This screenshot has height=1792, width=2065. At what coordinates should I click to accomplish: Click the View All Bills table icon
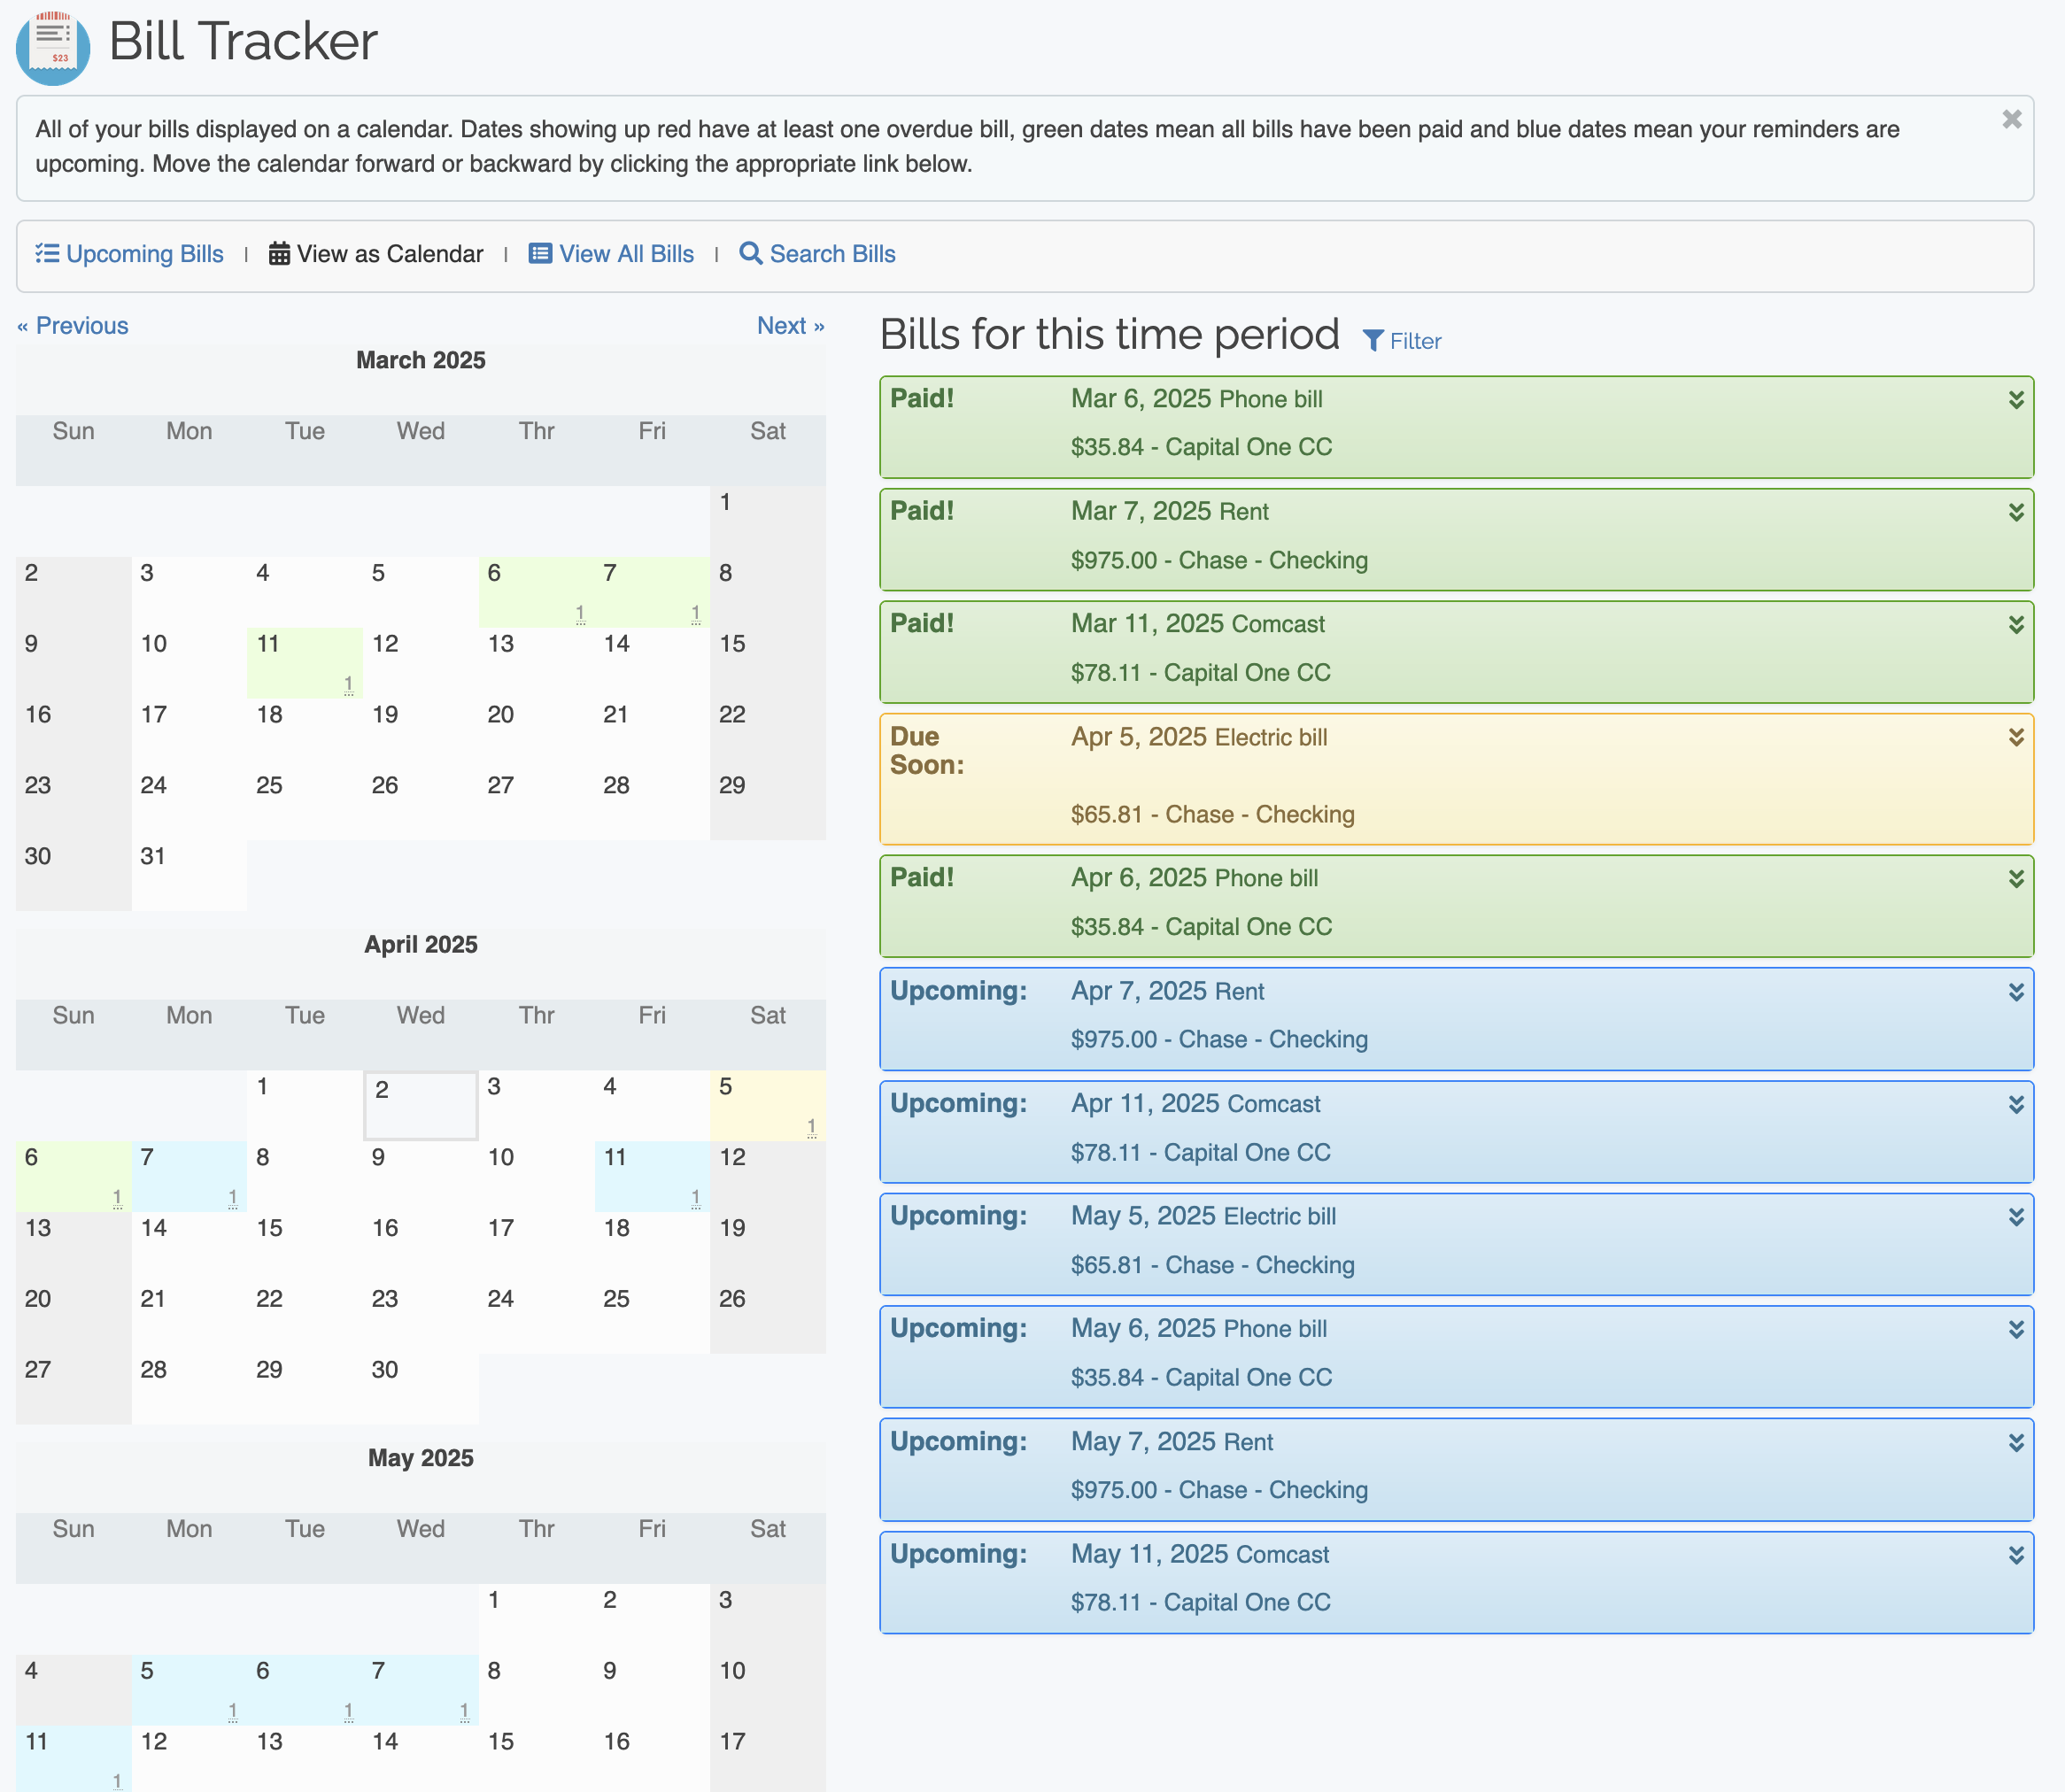click(x=540, y=254)
